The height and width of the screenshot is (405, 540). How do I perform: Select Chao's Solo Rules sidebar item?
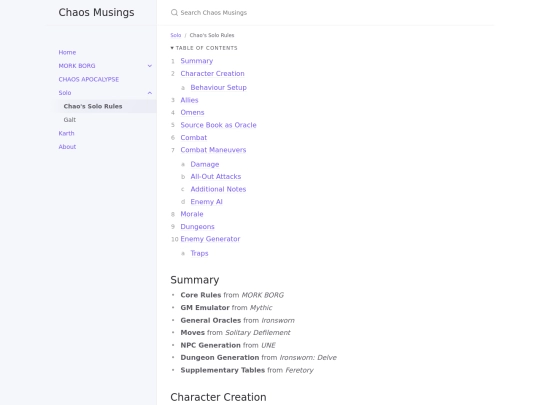point(106,106)
